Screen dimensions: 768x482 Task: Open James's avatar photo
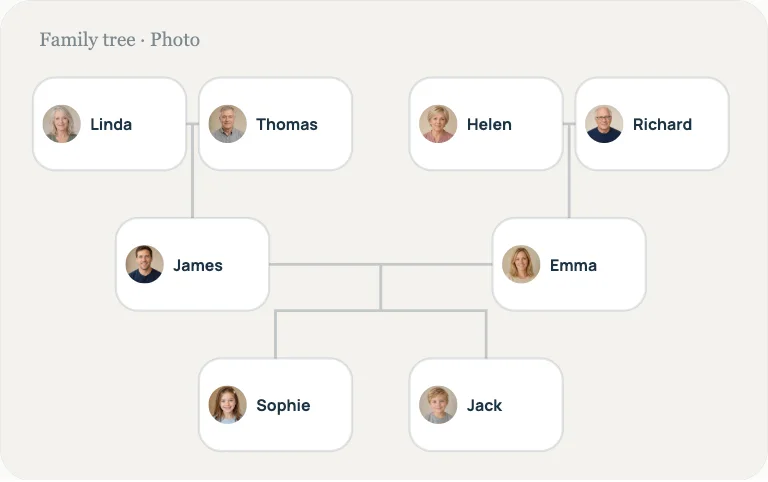[144, 265]
